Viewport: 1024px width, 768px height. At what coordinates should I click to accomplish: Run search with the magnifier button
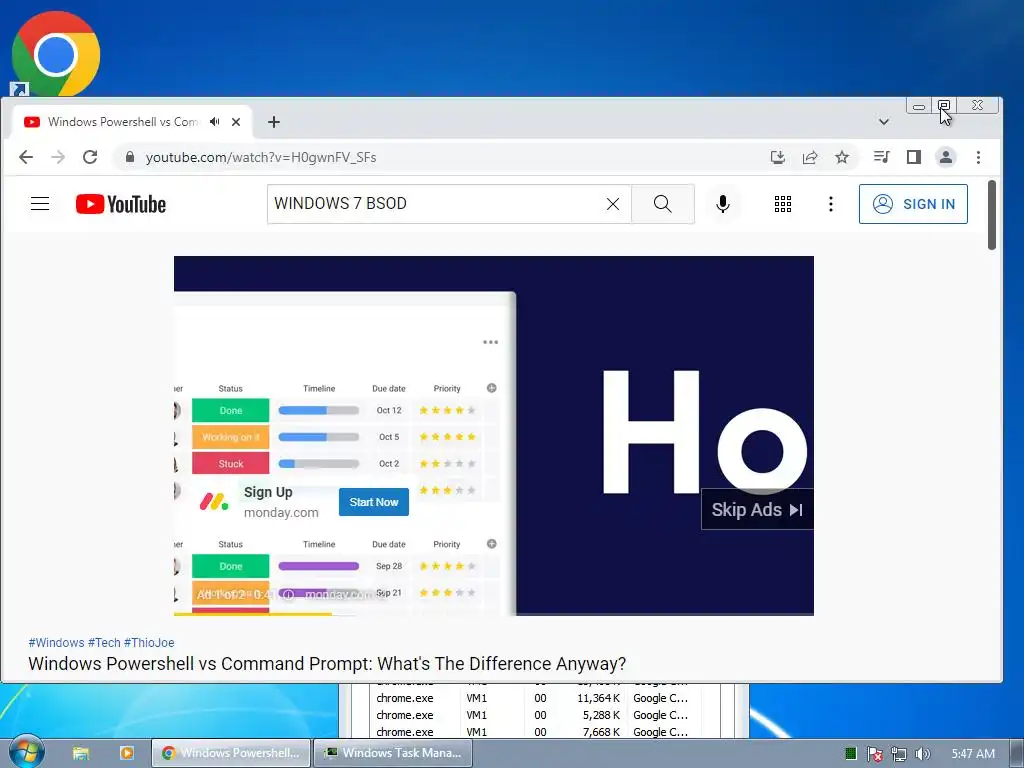tap(663, 204)
